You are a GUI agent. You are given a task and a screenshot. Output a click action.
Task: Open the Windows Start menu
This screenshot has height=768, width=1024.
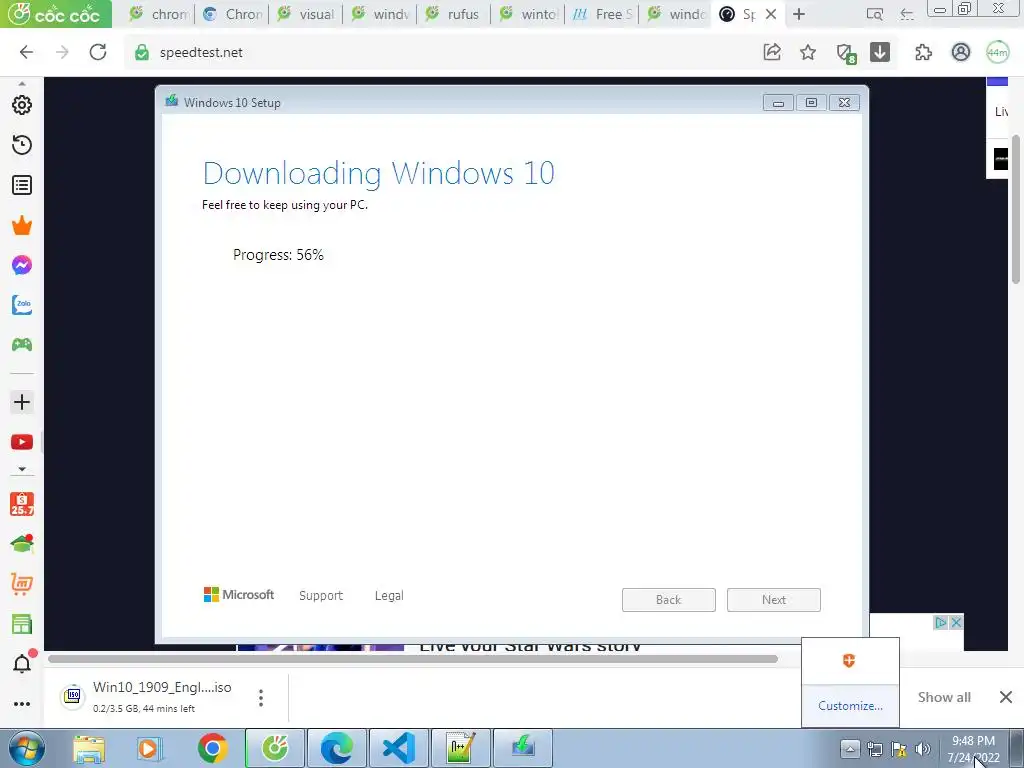click(x=27, y=748)
